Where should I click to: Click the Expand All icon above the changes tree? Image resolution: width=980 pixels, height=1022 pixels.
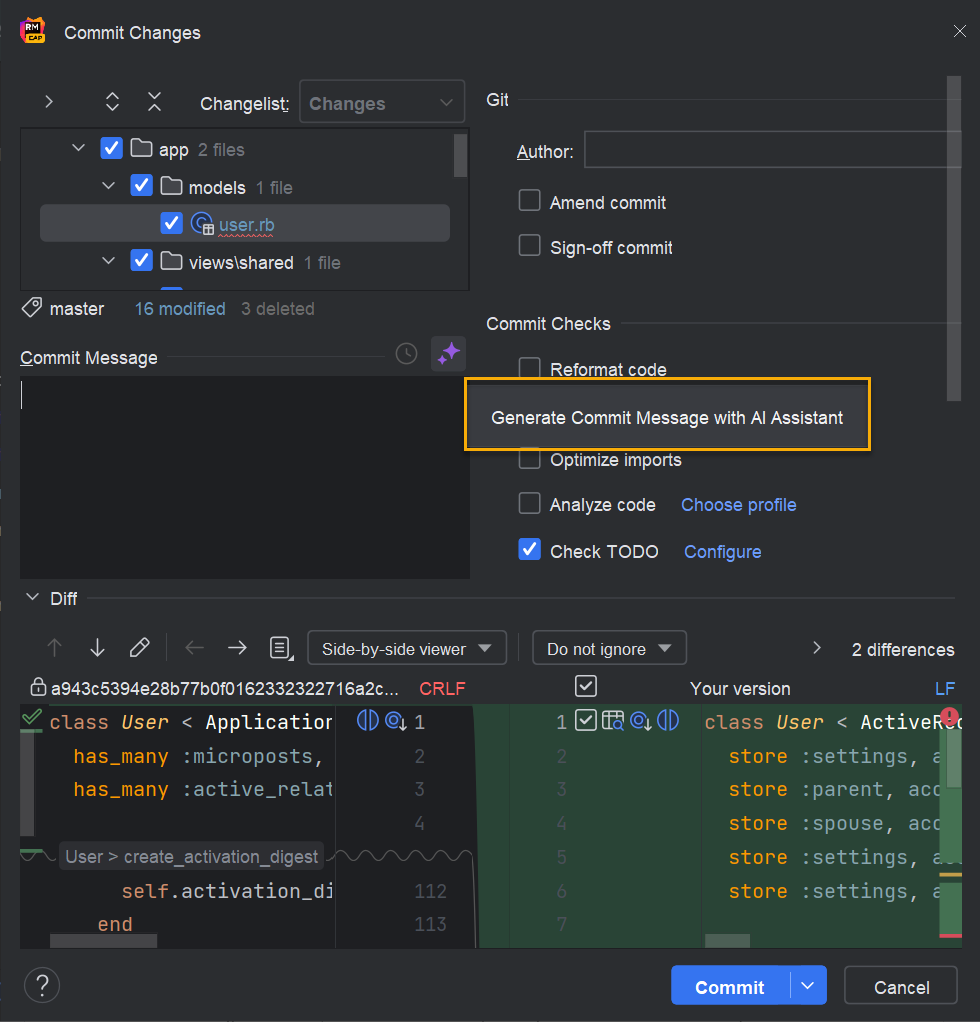[x=112, y=102]
